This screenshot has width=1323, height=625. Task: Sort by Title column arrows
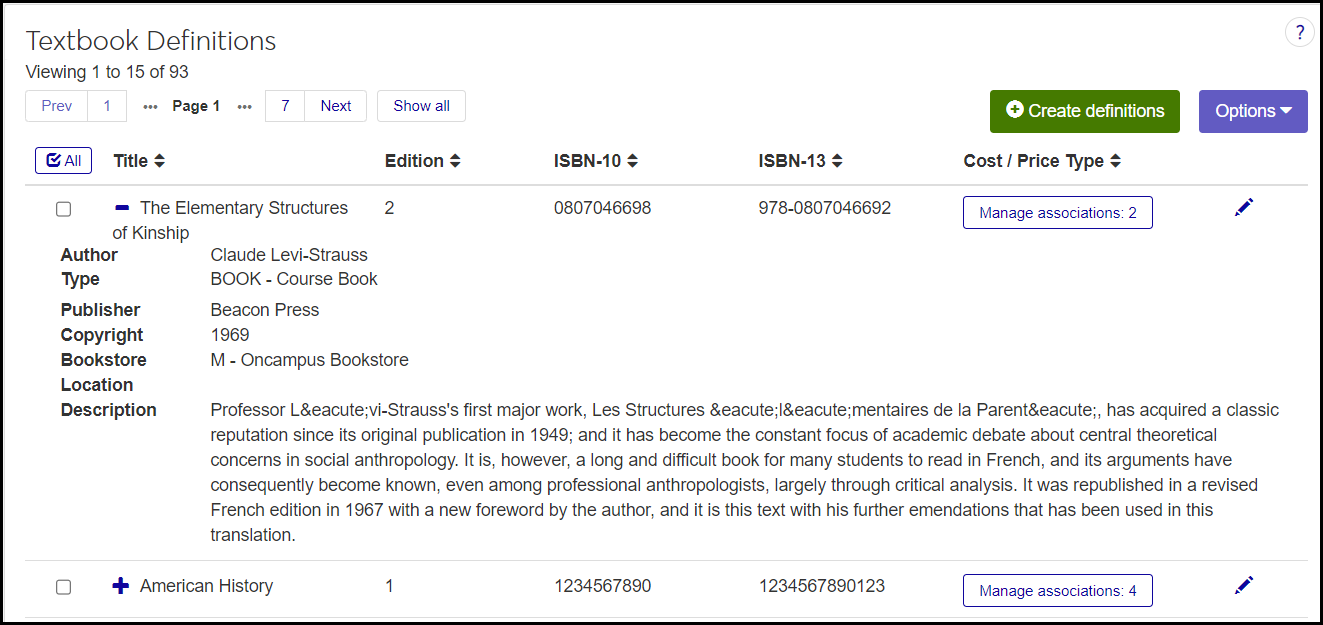[x=159, y=161]
